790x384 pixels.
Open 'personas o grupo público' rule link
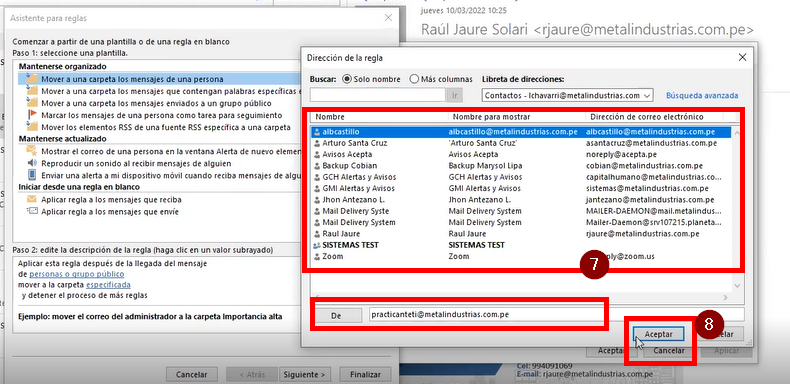77,274
